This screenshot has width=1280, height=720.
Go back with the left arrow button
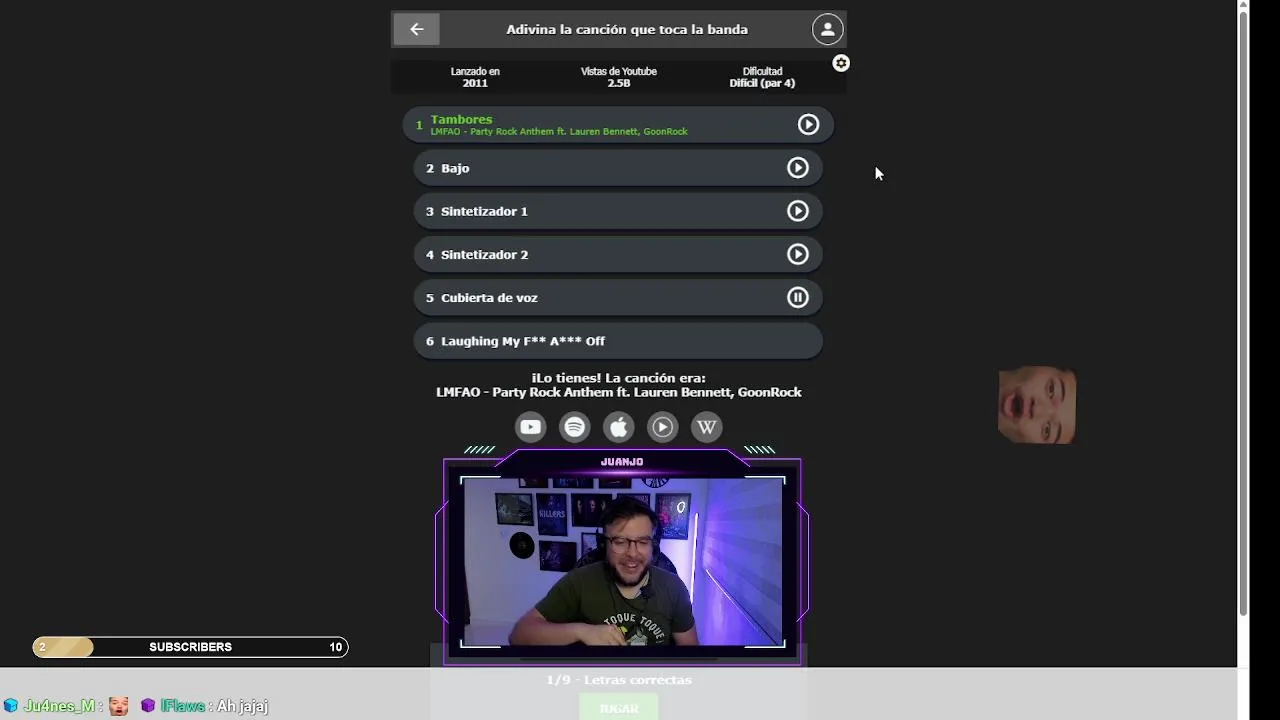pyautogui.click(x=416, y=29)
